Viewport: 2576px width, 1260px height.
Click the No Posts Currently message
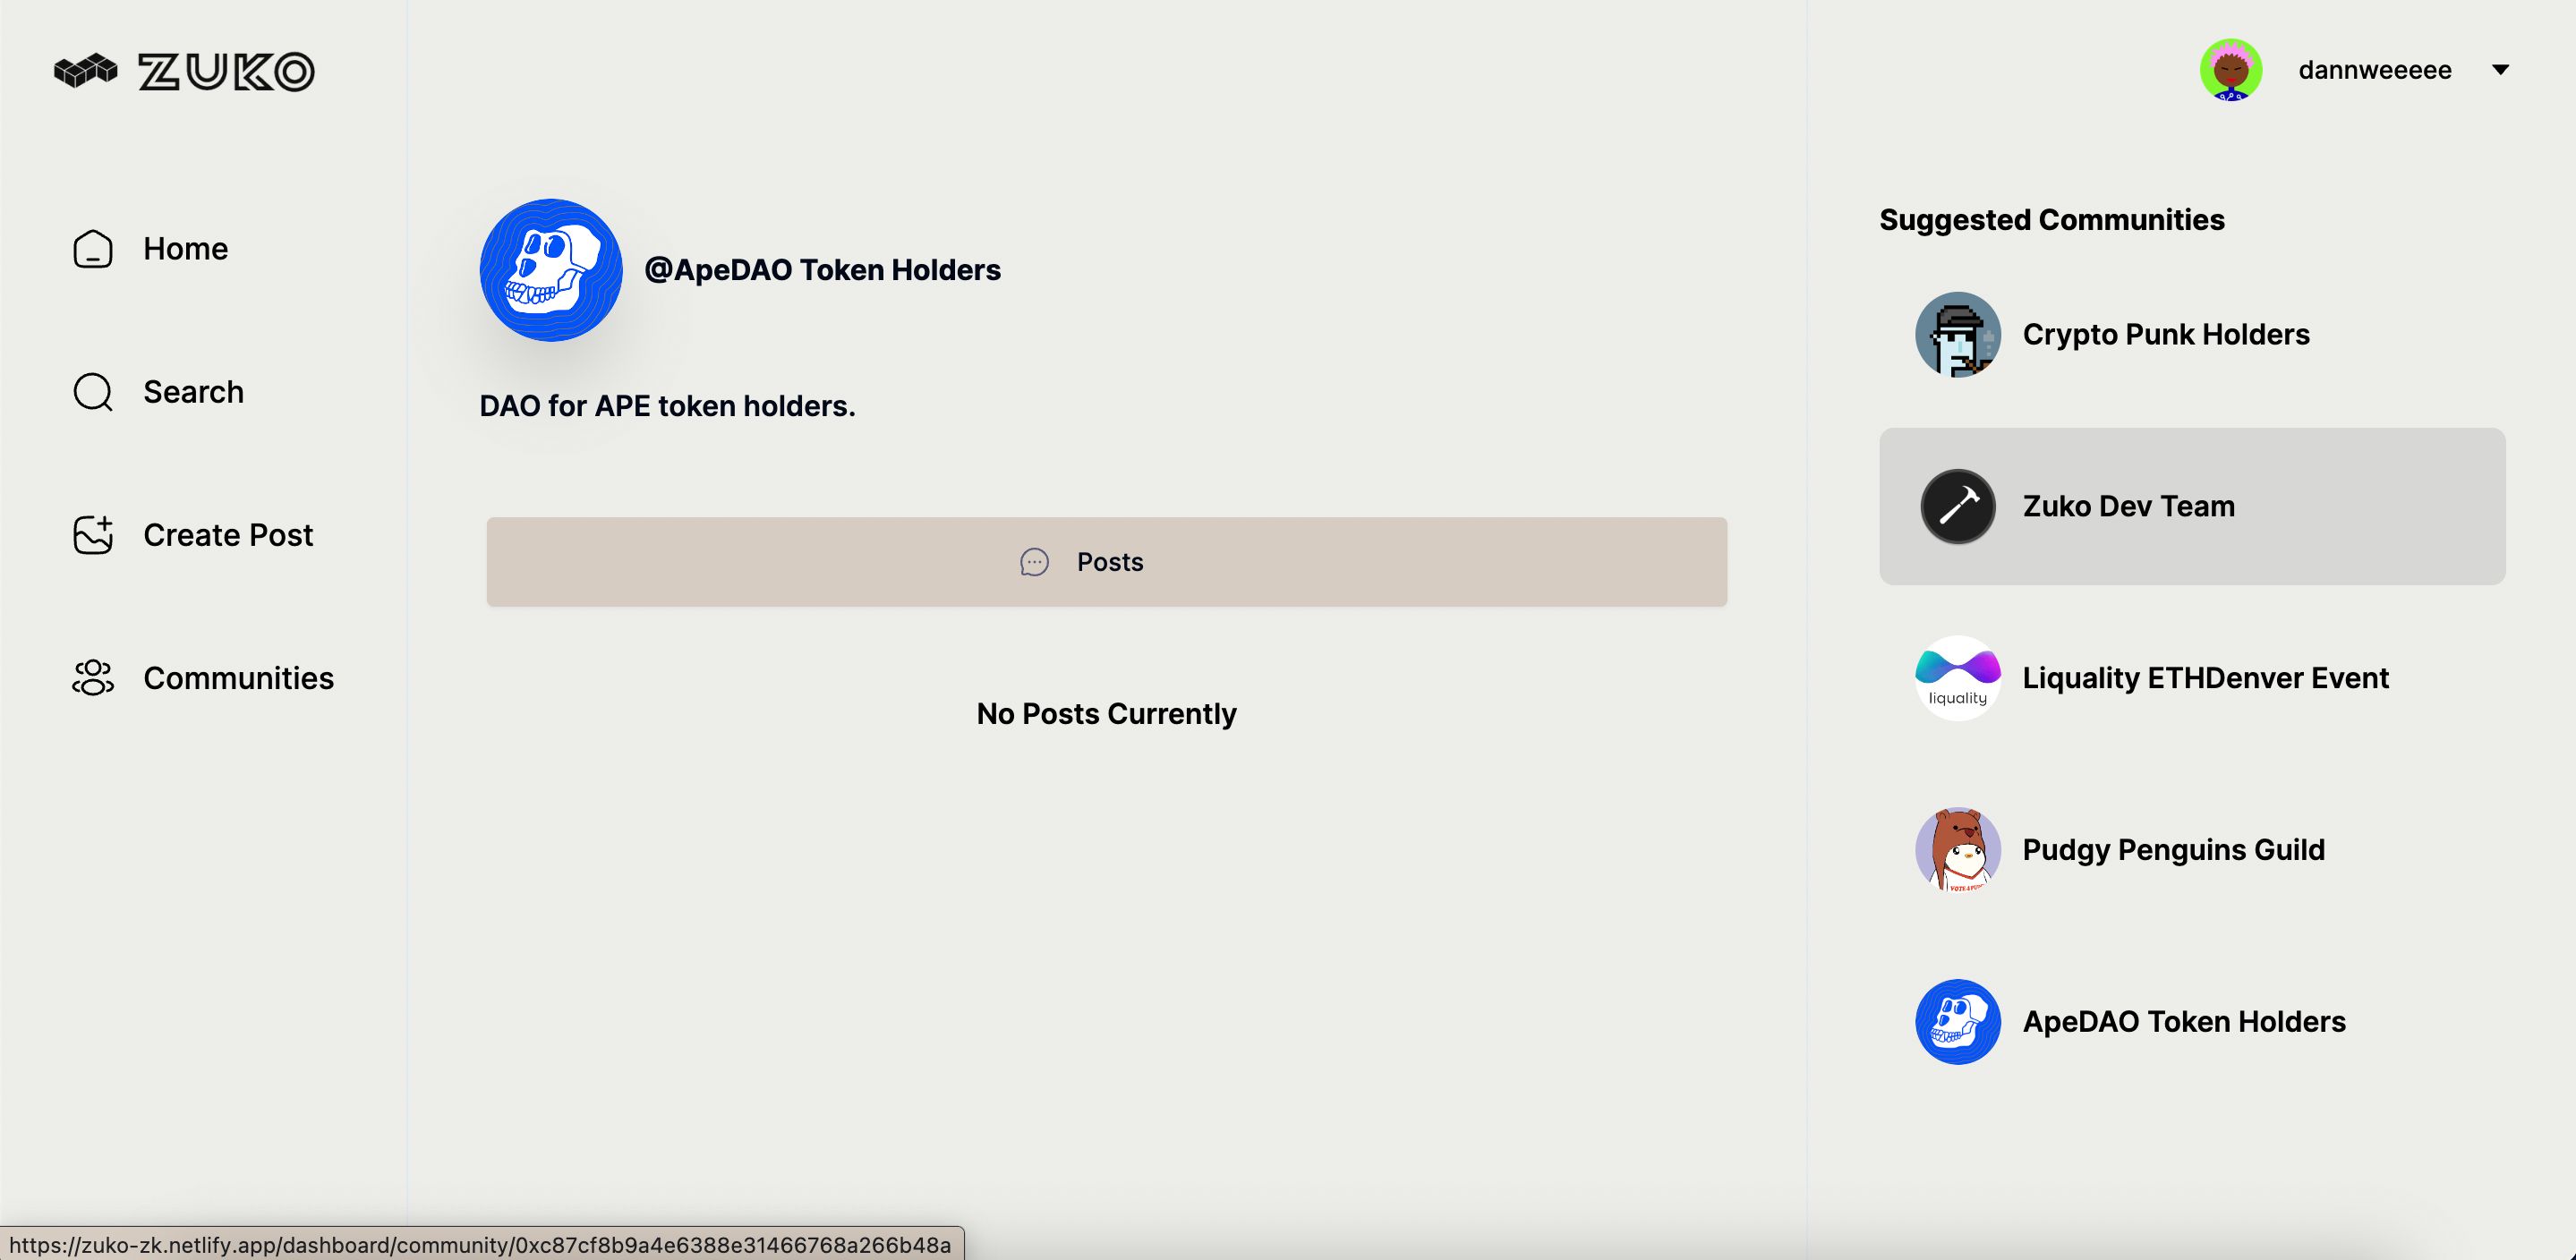(x=1107, y=714)
